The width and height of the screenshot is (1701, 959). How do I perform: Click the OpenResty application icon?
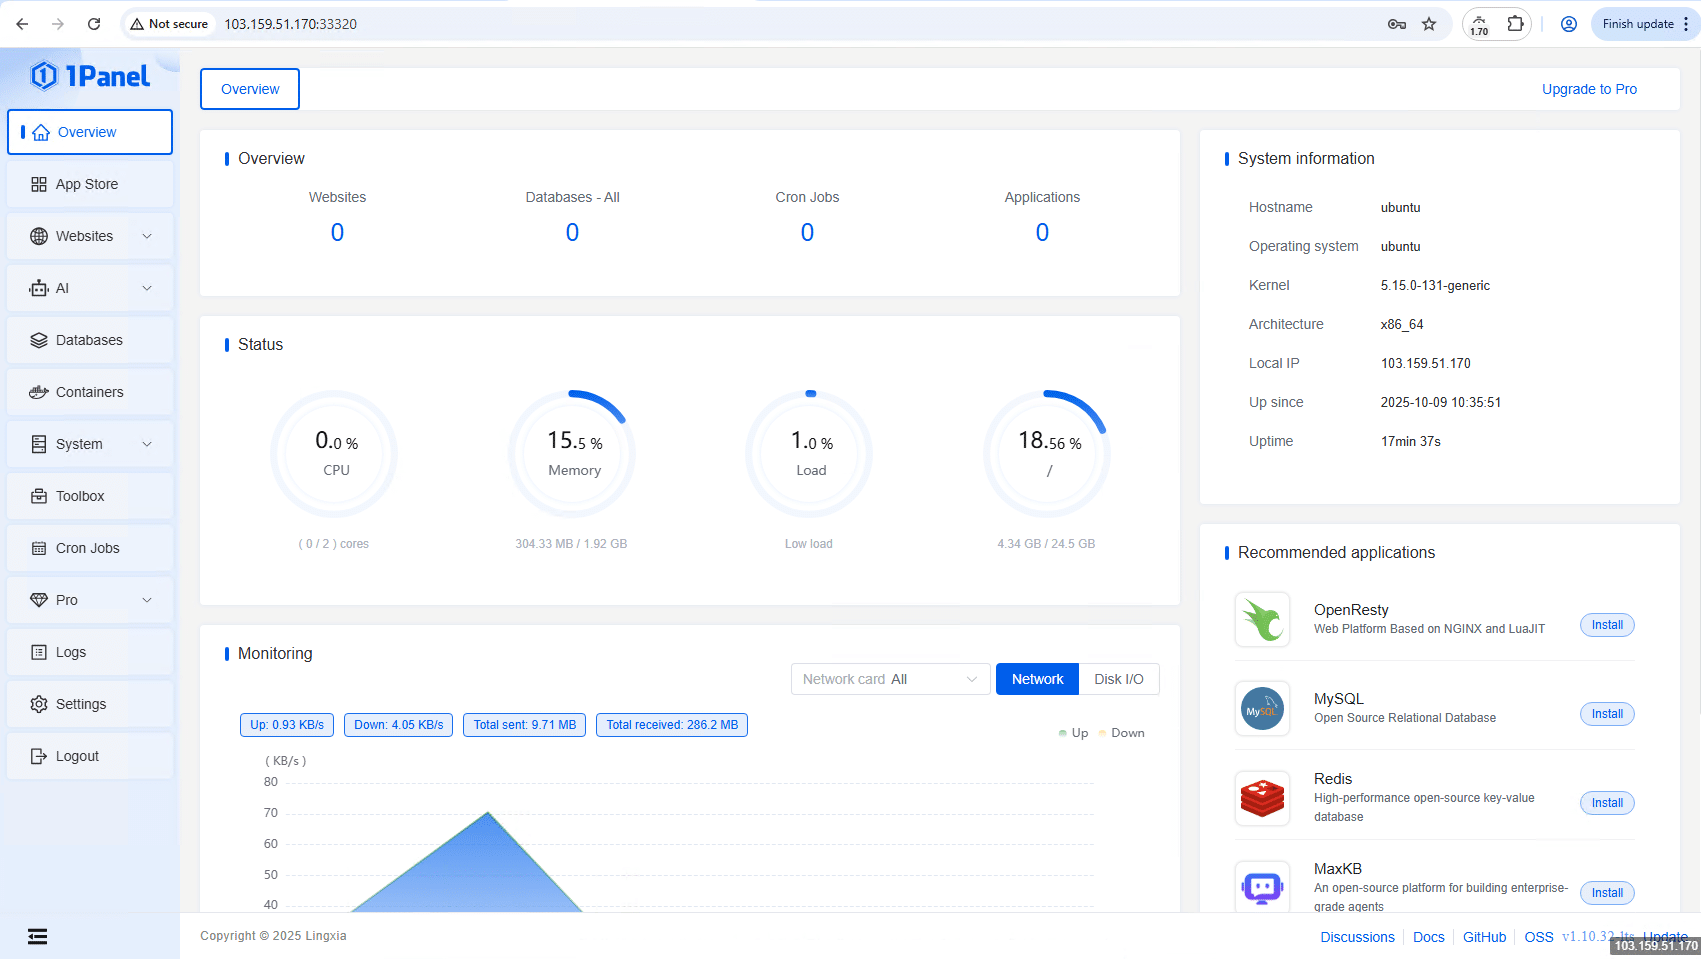1262,620
